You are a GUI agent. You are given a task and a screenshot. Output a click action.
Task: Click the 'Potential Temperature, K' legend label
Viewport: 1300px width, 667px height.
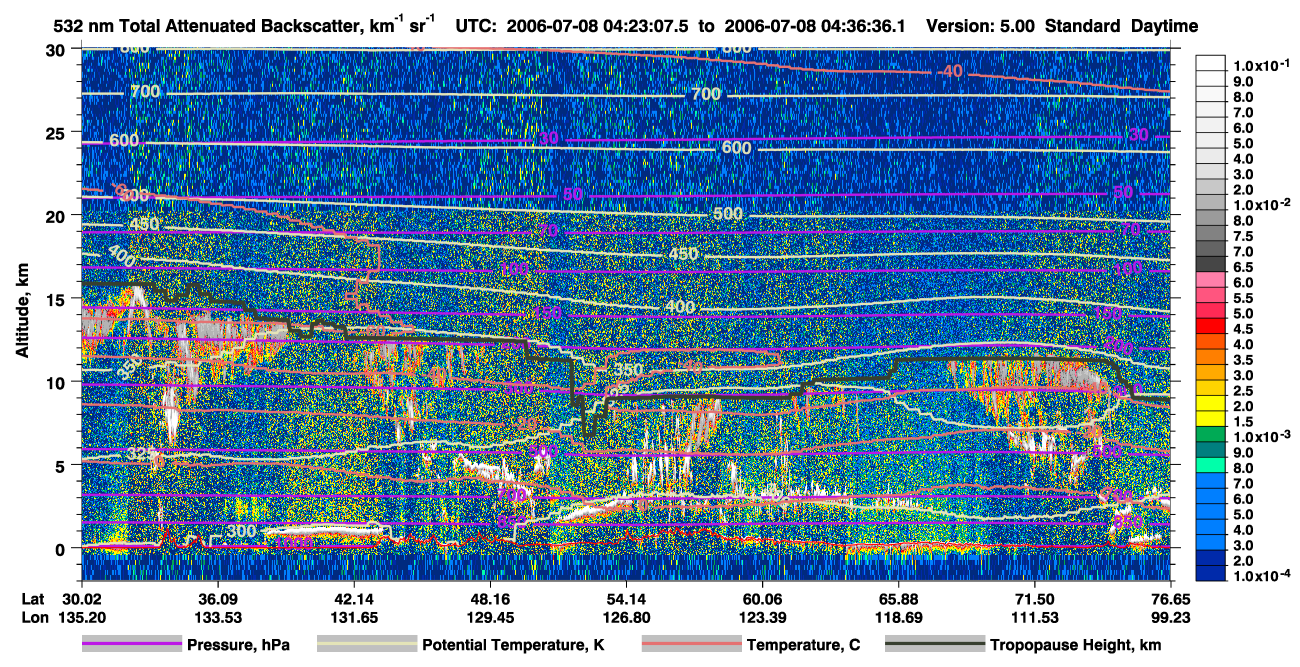513,646
